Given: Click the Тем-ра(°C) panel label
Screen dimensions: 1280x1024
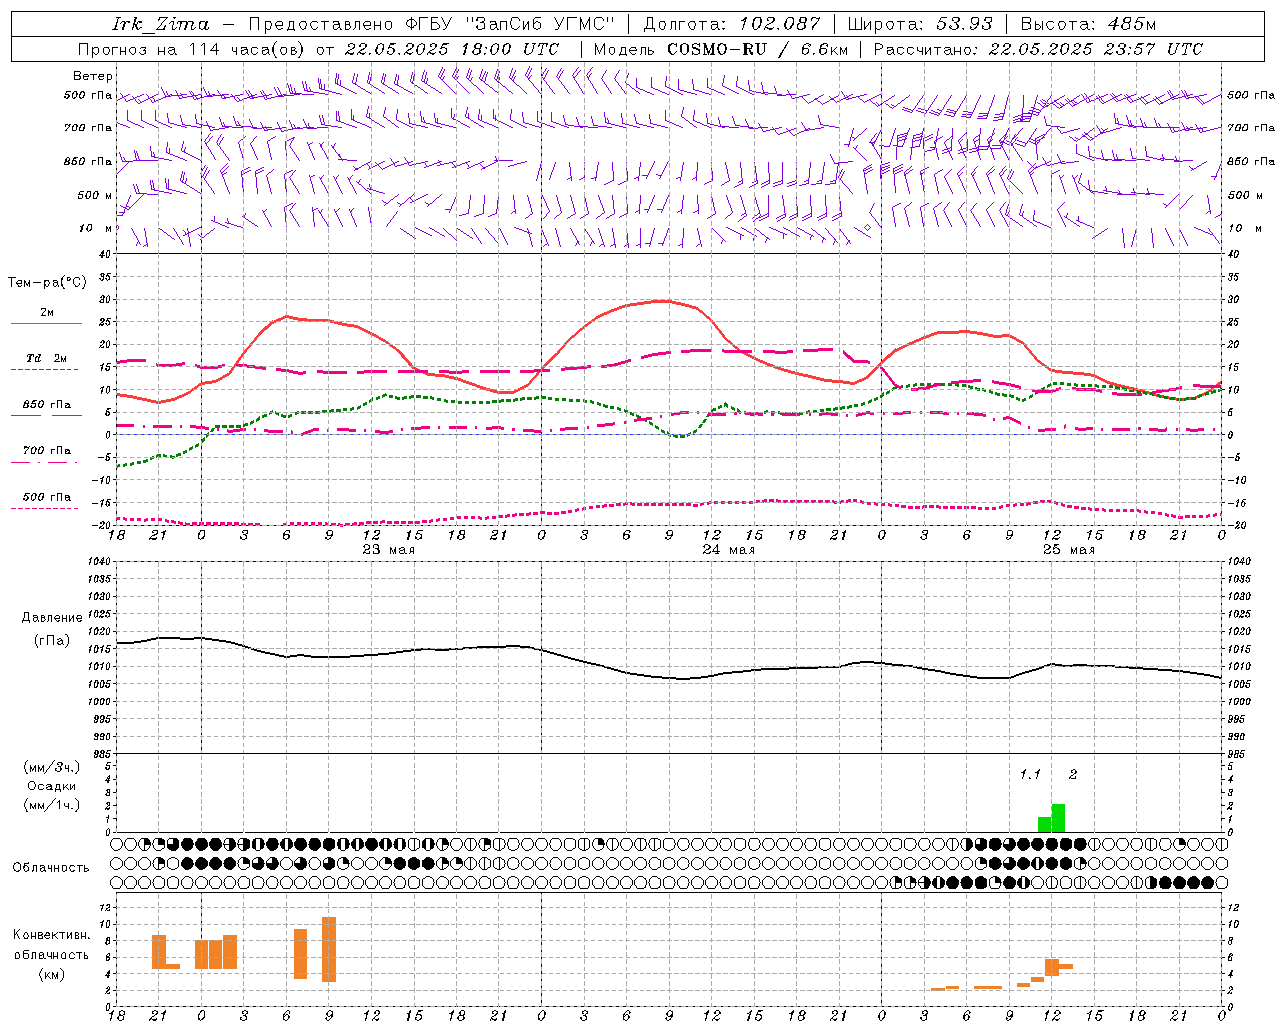Looking at the screenshot, I should 47,283.
